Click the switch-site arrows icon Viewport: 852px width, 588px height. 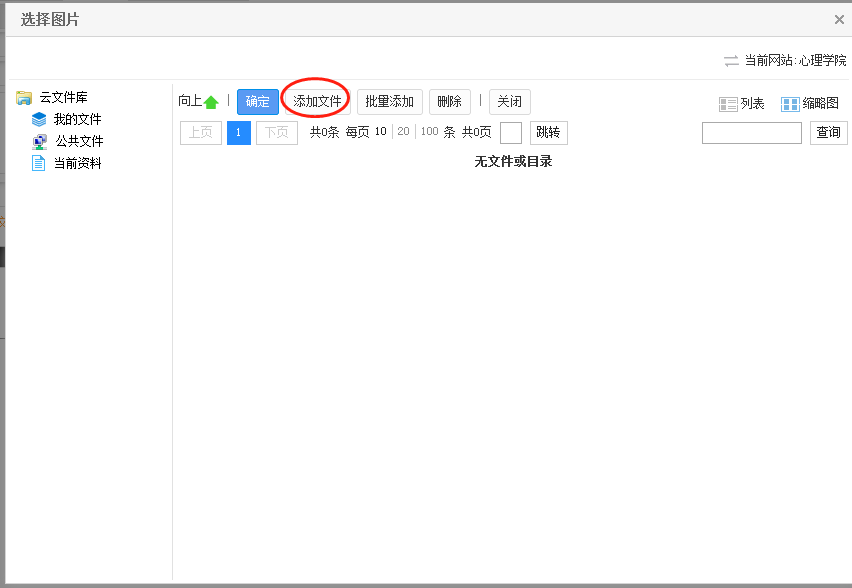[x=731, y=61]
